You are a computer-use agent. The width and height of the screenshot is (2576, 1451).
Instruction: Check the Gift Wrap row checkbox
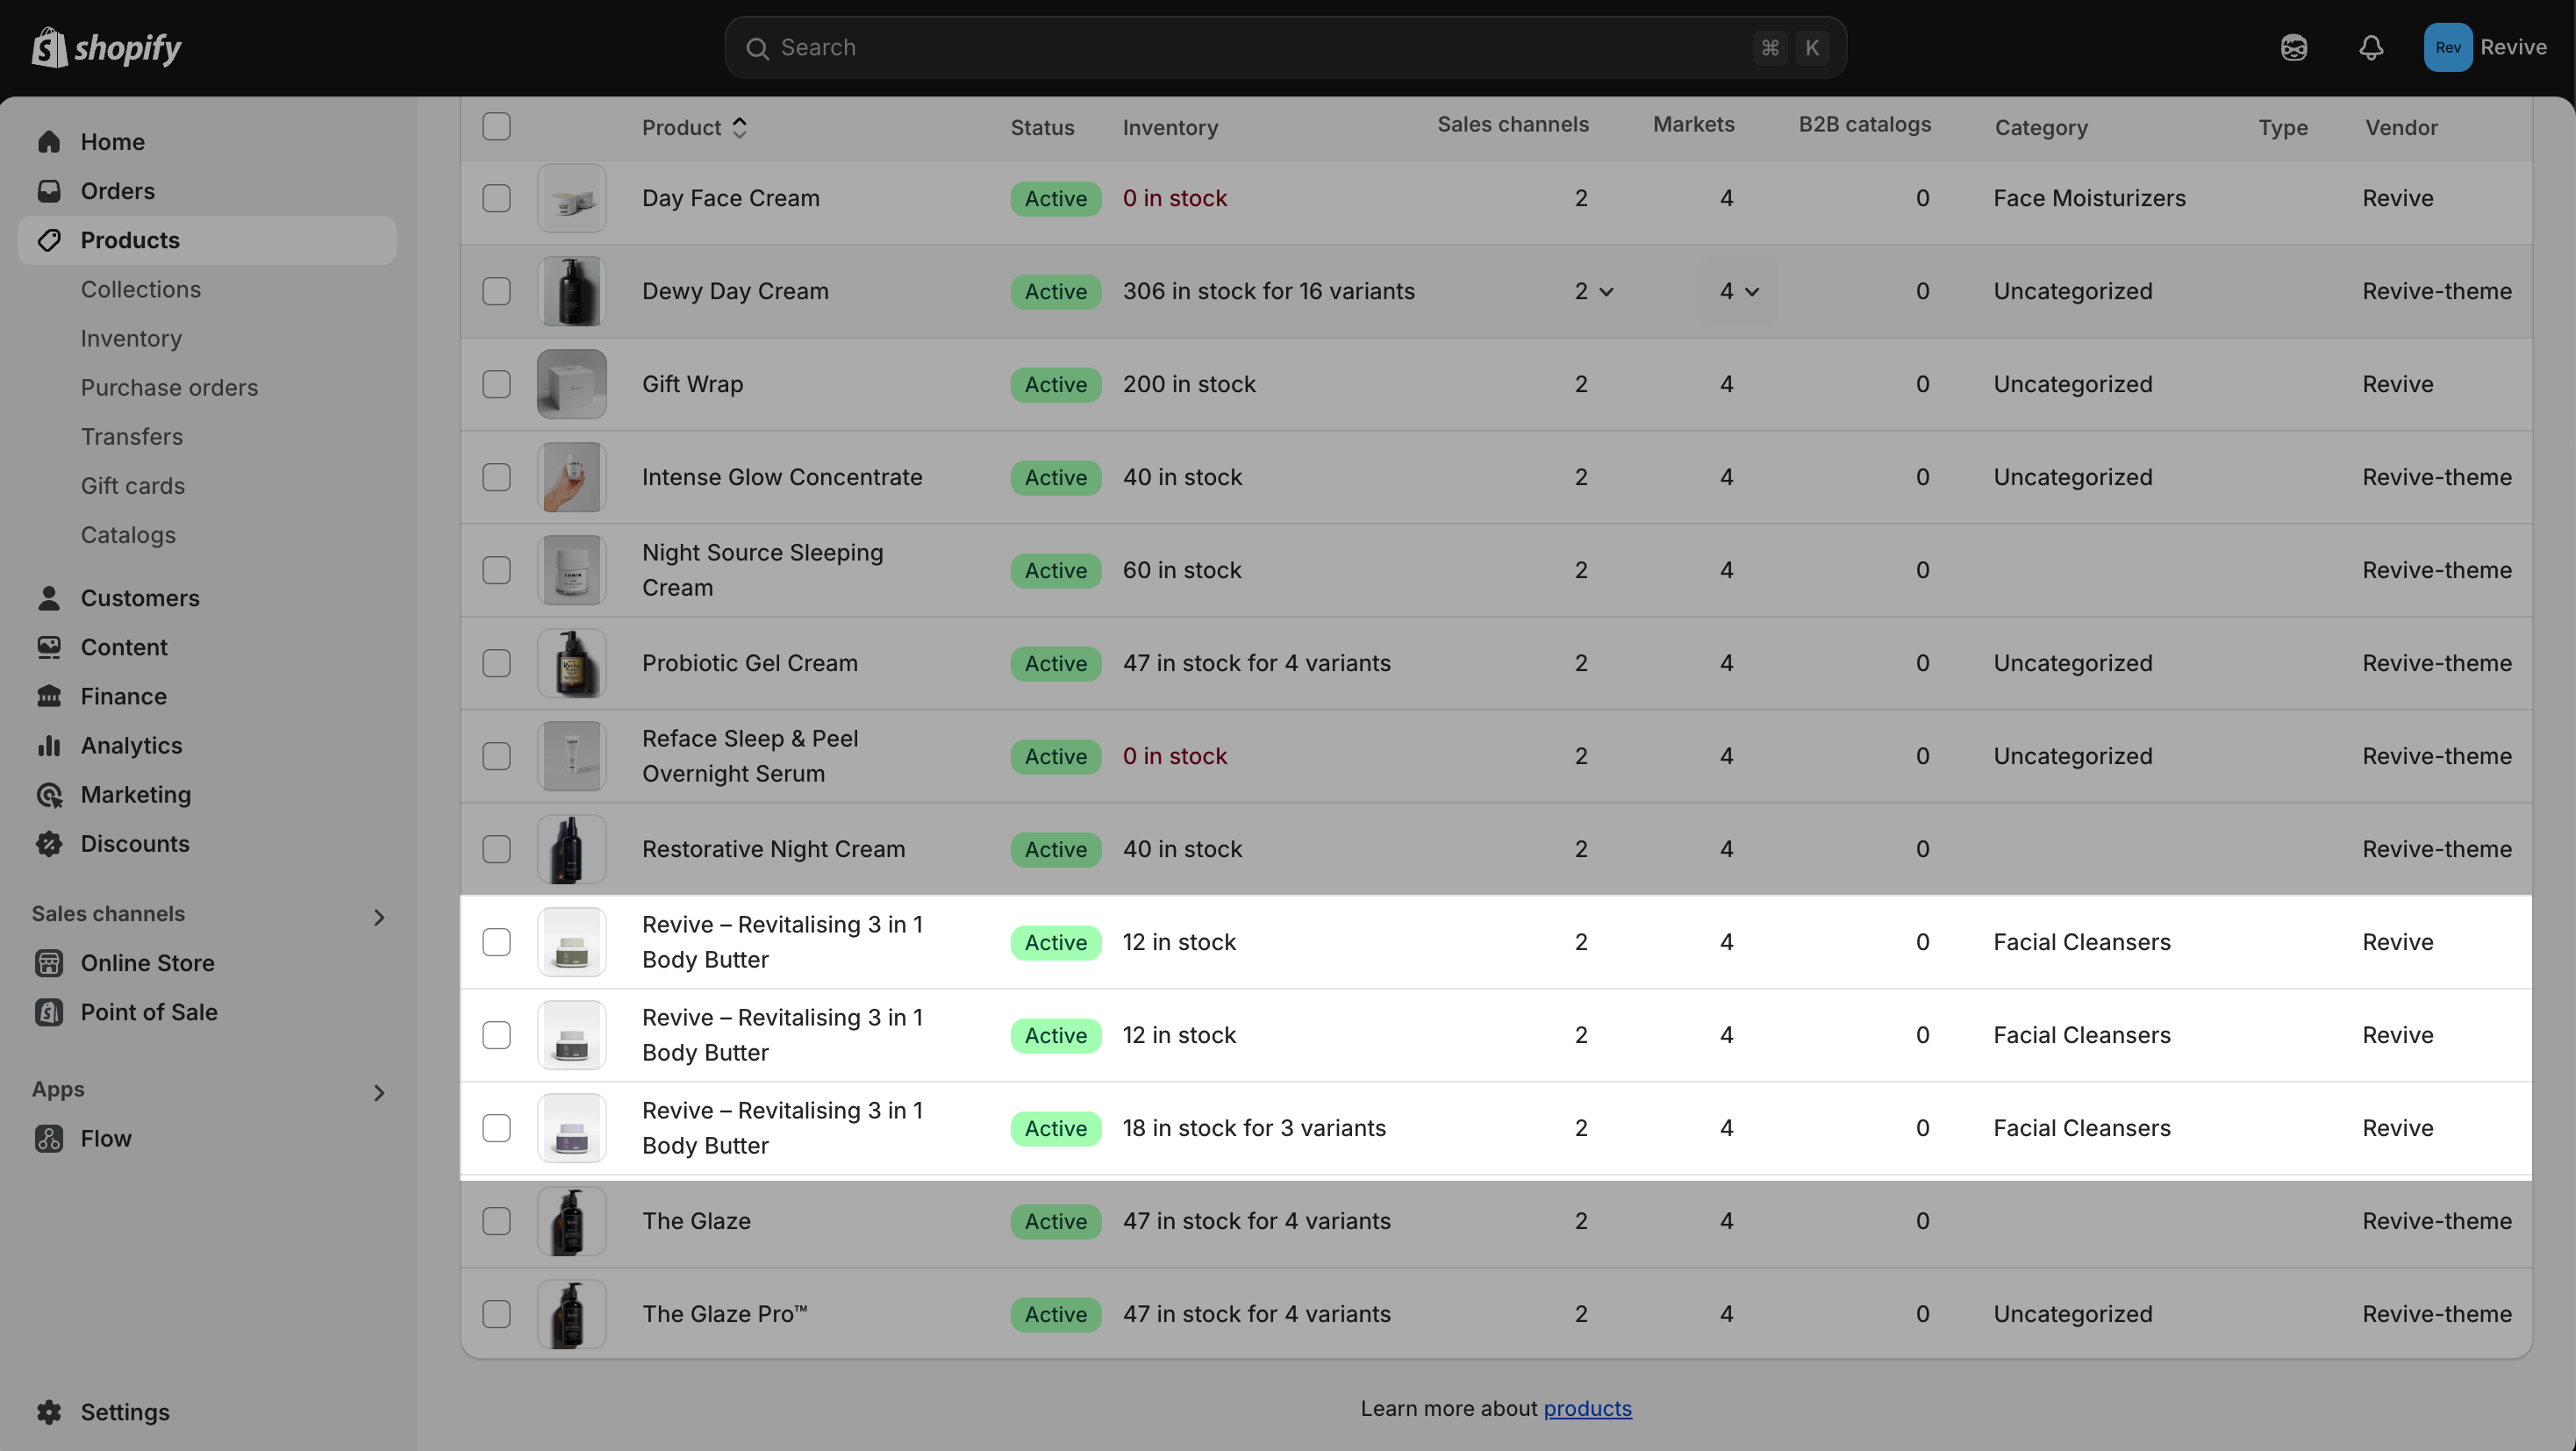(x=496, y=384)
